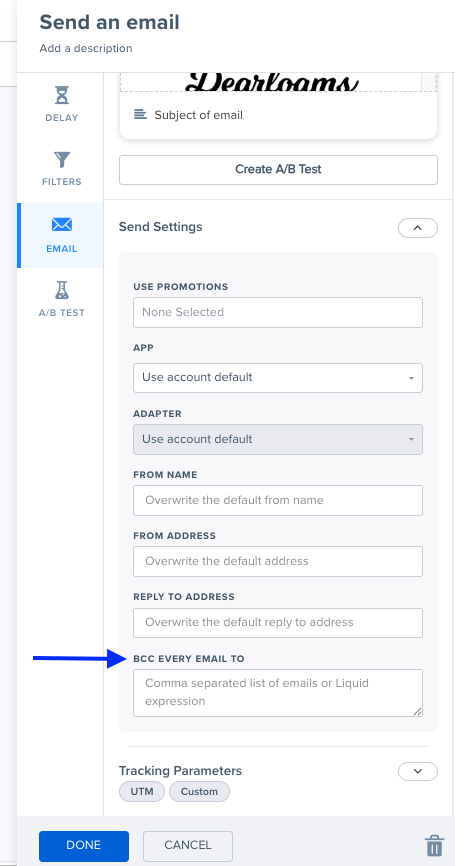The height and width of the screenshot is (866, 455).
Task: Focus the From Name input field
Action: (278, 500)
